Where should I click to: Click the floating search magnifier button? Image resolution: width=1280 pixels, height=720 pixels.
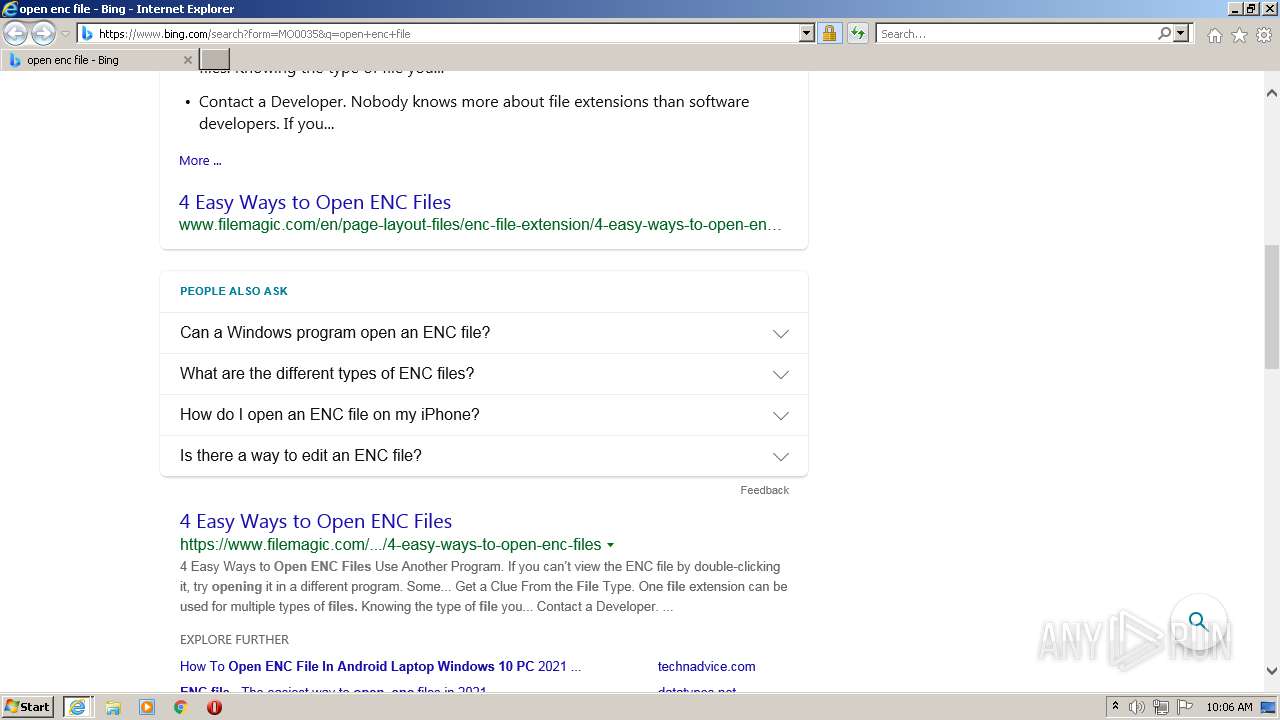point(1198,621)
